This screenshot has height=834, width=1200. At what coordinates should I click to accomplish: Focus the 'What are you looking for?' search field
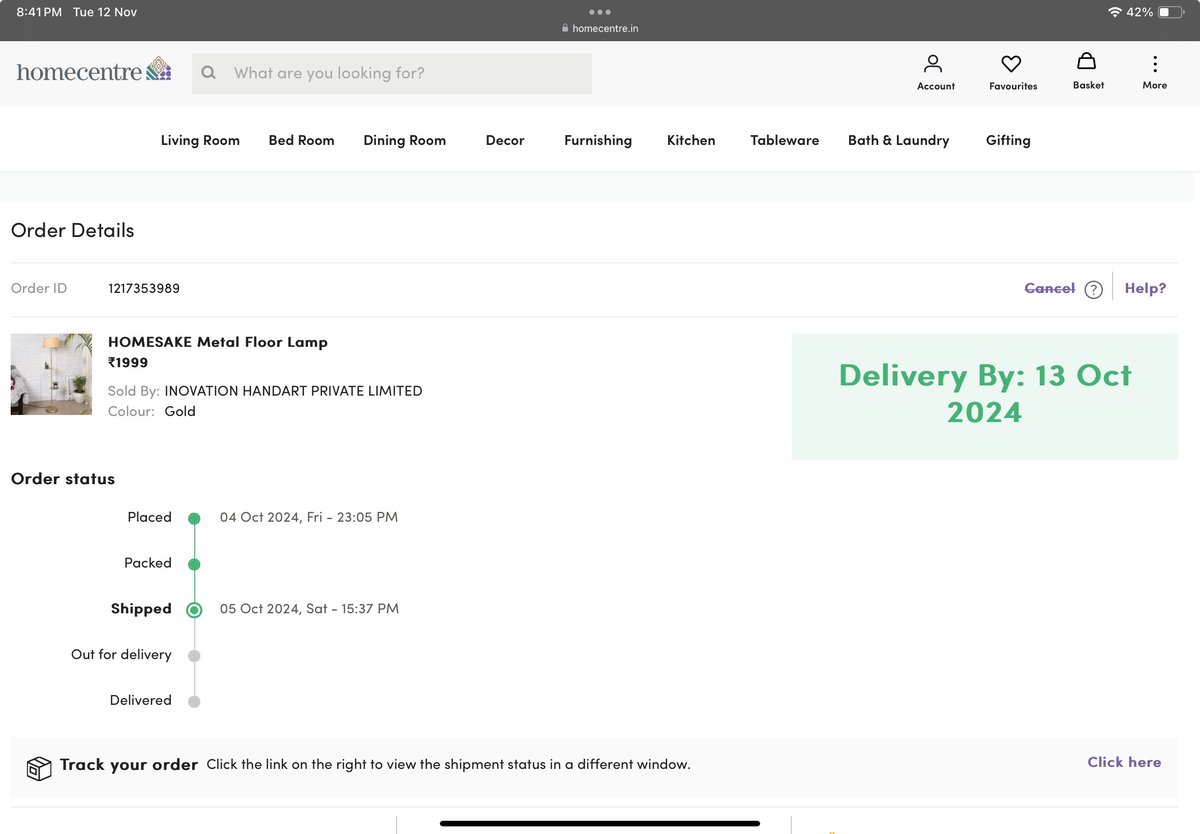coord(392,73)
